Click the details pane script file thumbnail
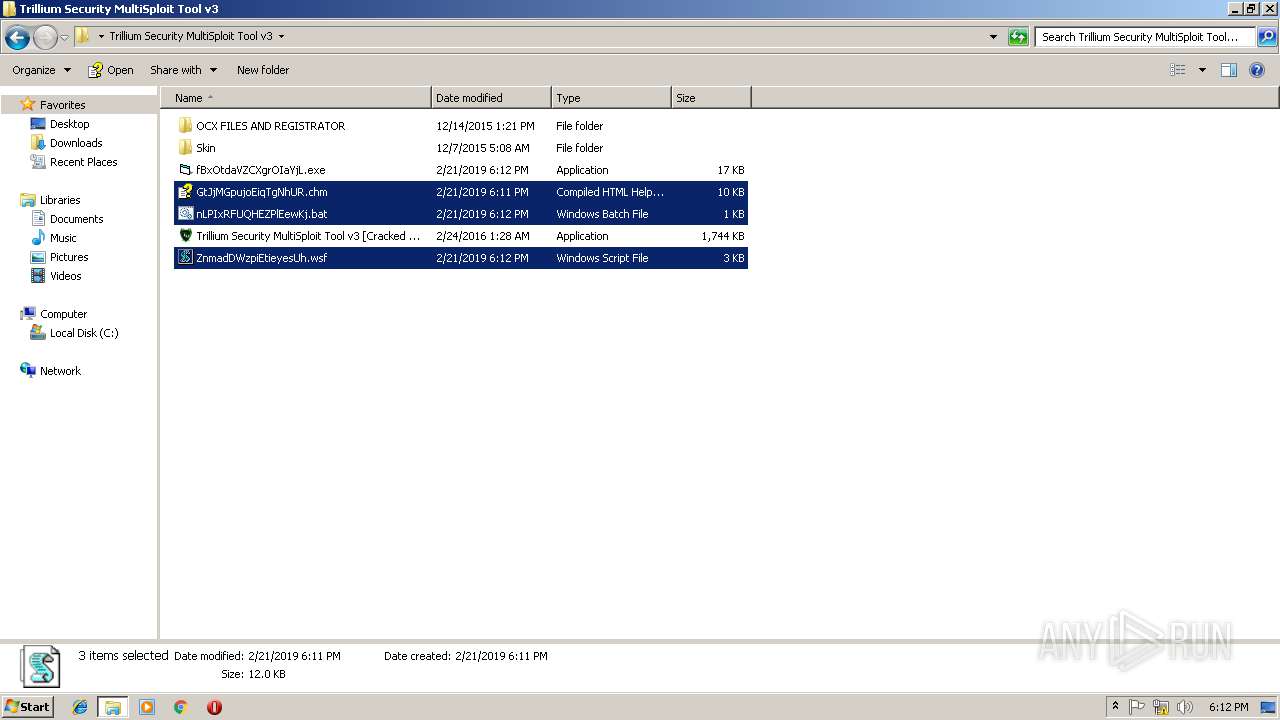 click(40, 666)
